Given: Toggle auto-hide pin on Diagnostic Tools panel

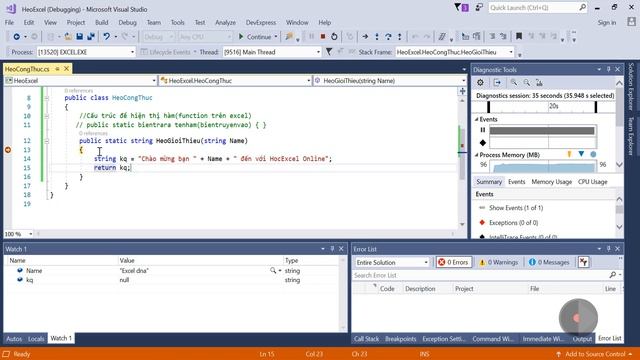Looking at the screenshot, I should click(609, 69).
